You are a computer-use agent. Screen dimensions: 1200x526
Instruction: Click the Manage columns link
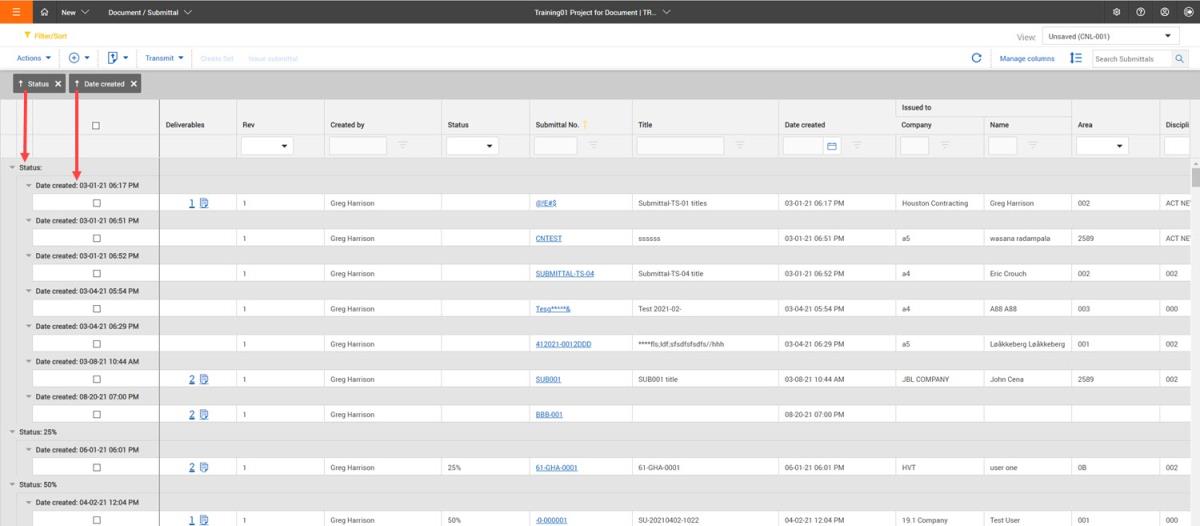click(1027, 59)
